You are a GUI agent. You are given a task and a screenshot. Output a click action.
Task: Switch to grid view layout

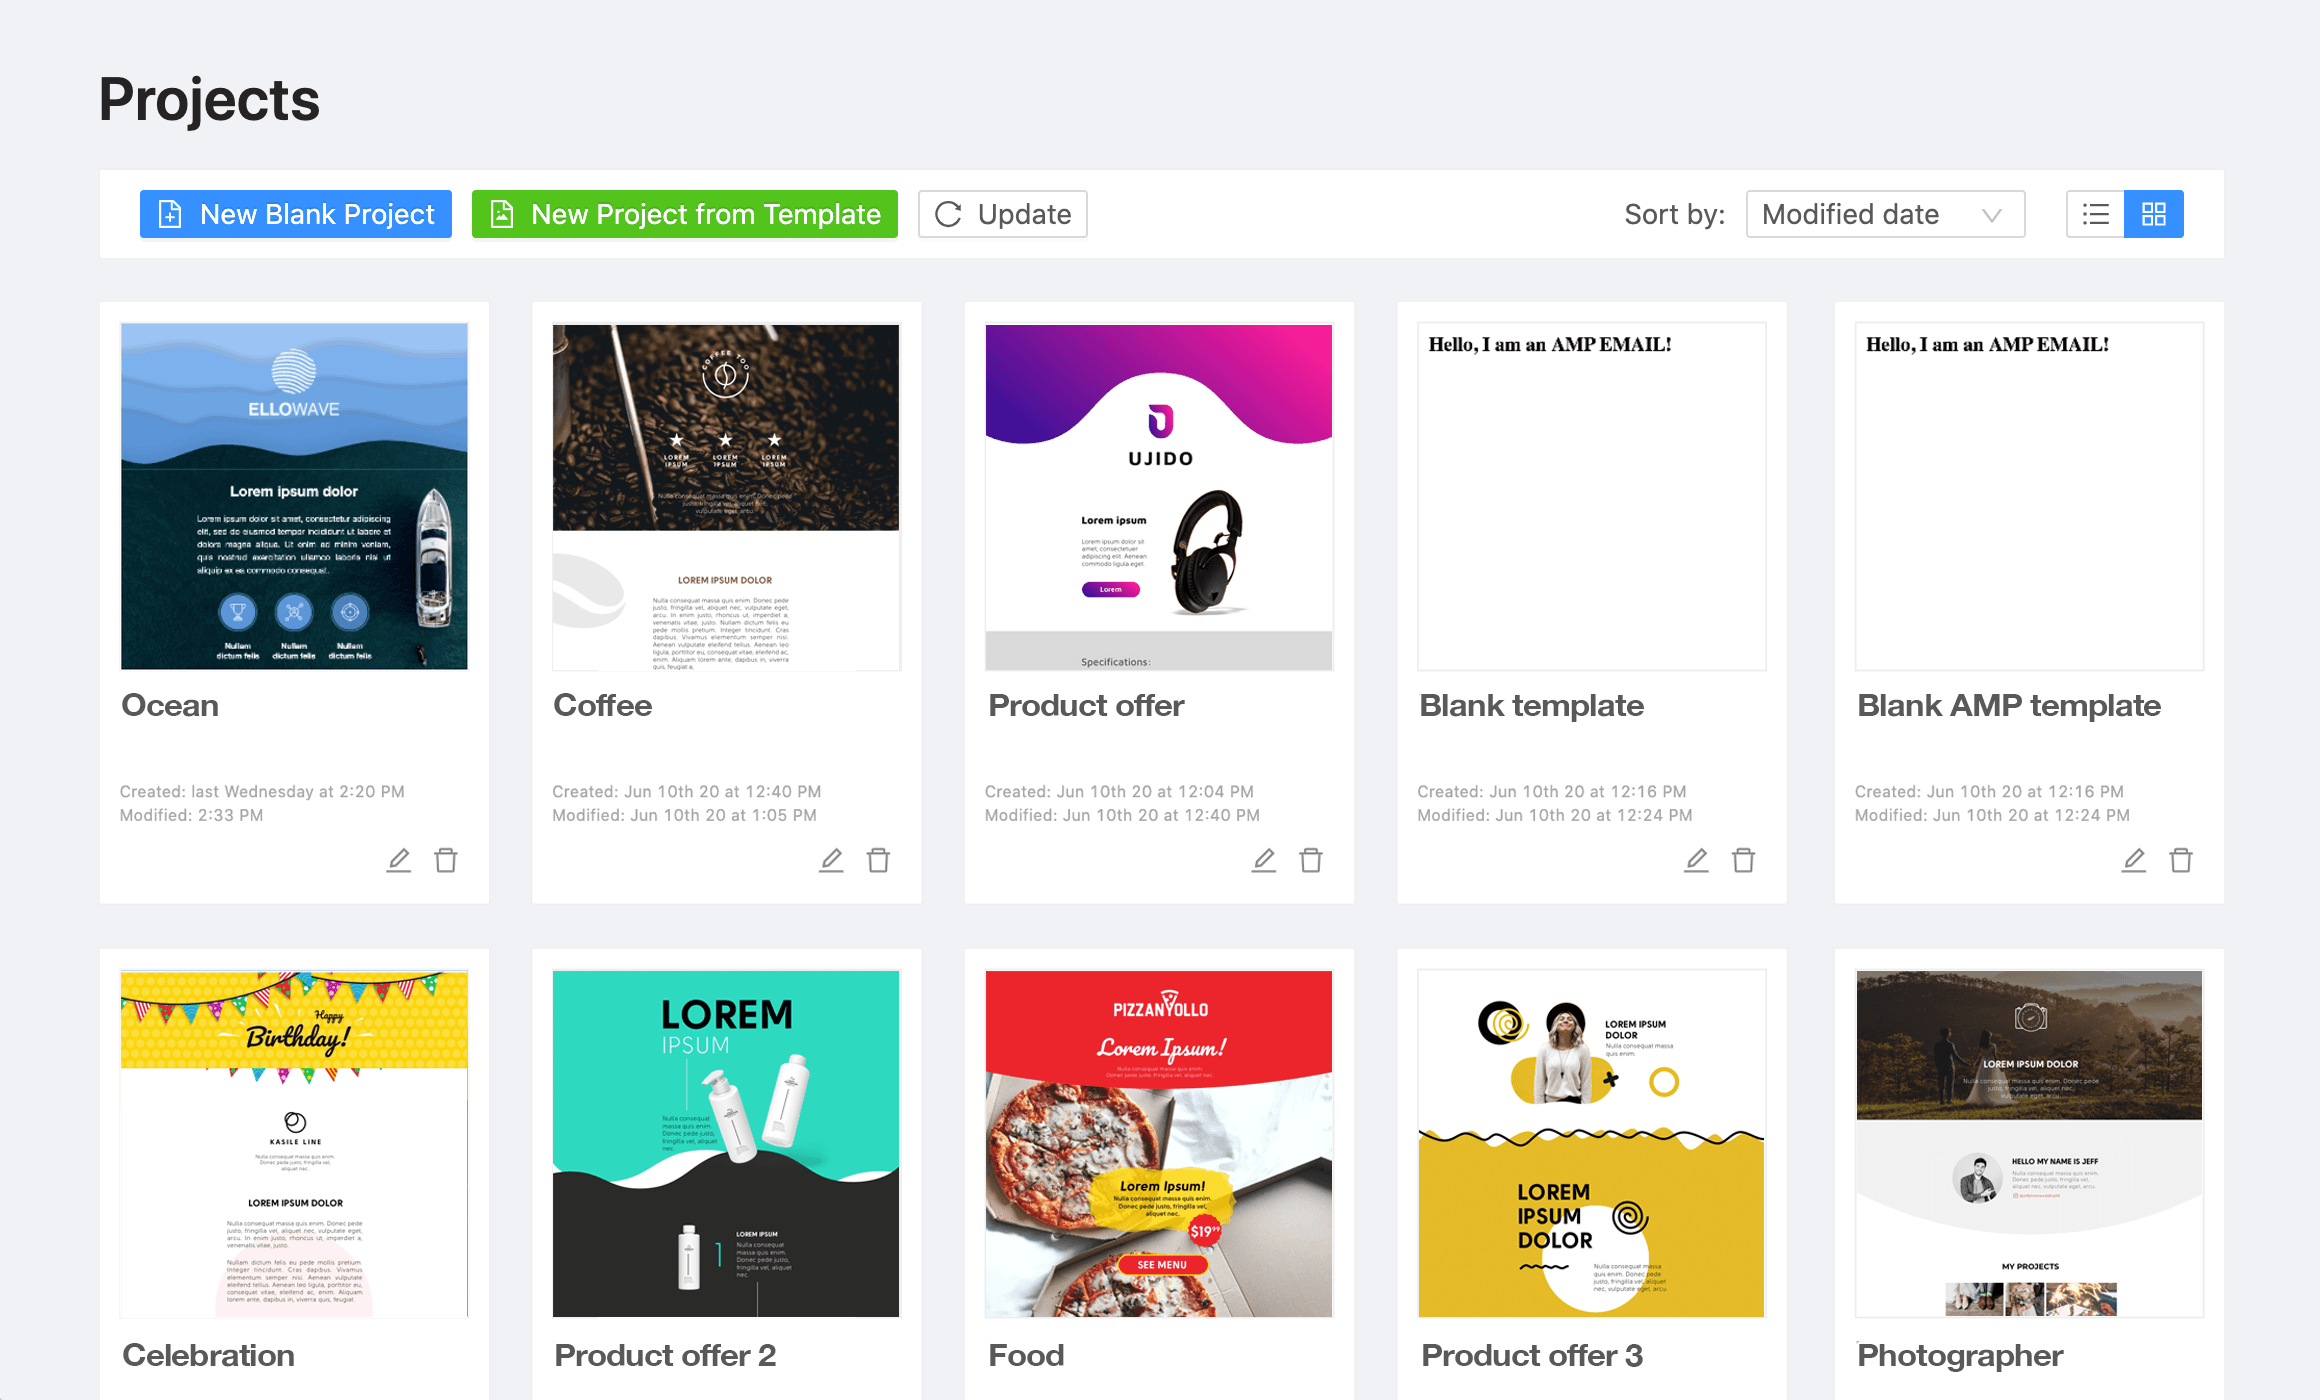coord(2154,212)
